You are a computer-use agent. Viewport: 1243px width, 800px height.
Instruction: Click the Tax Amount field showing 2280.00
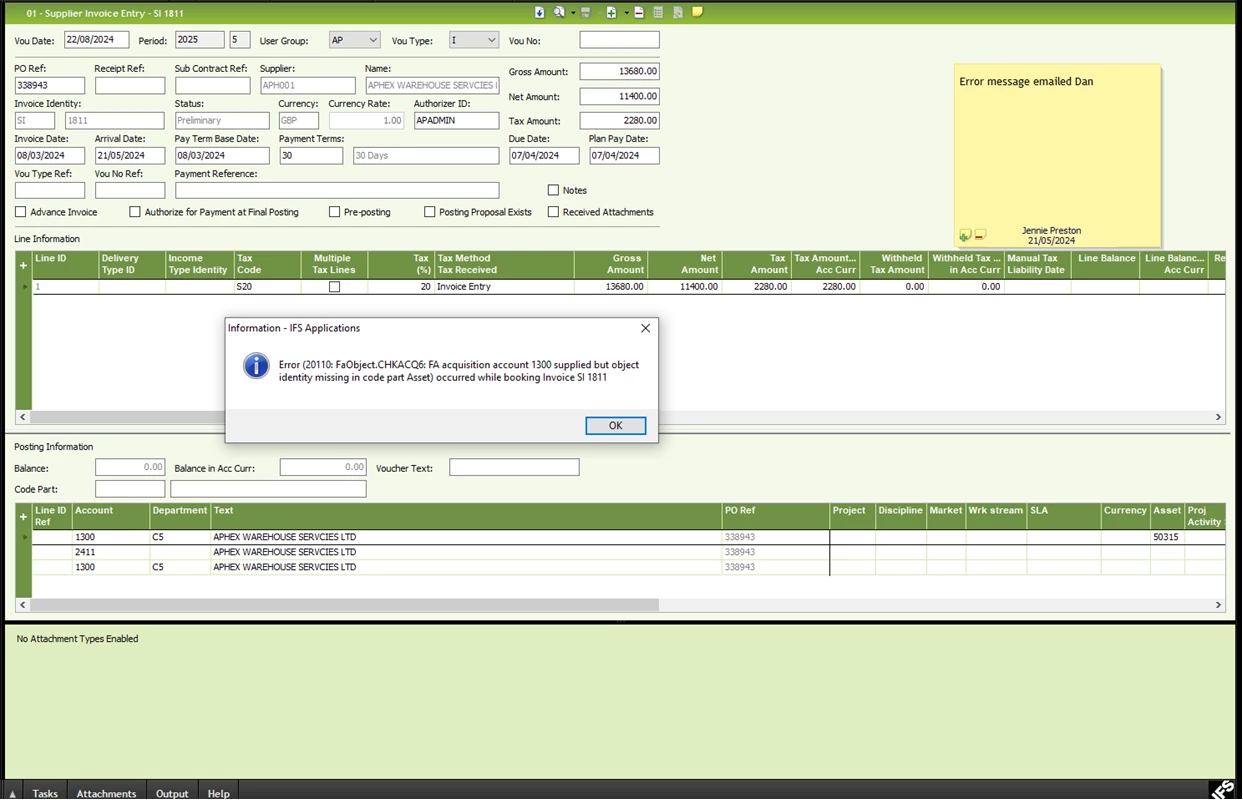pos(620,121)
